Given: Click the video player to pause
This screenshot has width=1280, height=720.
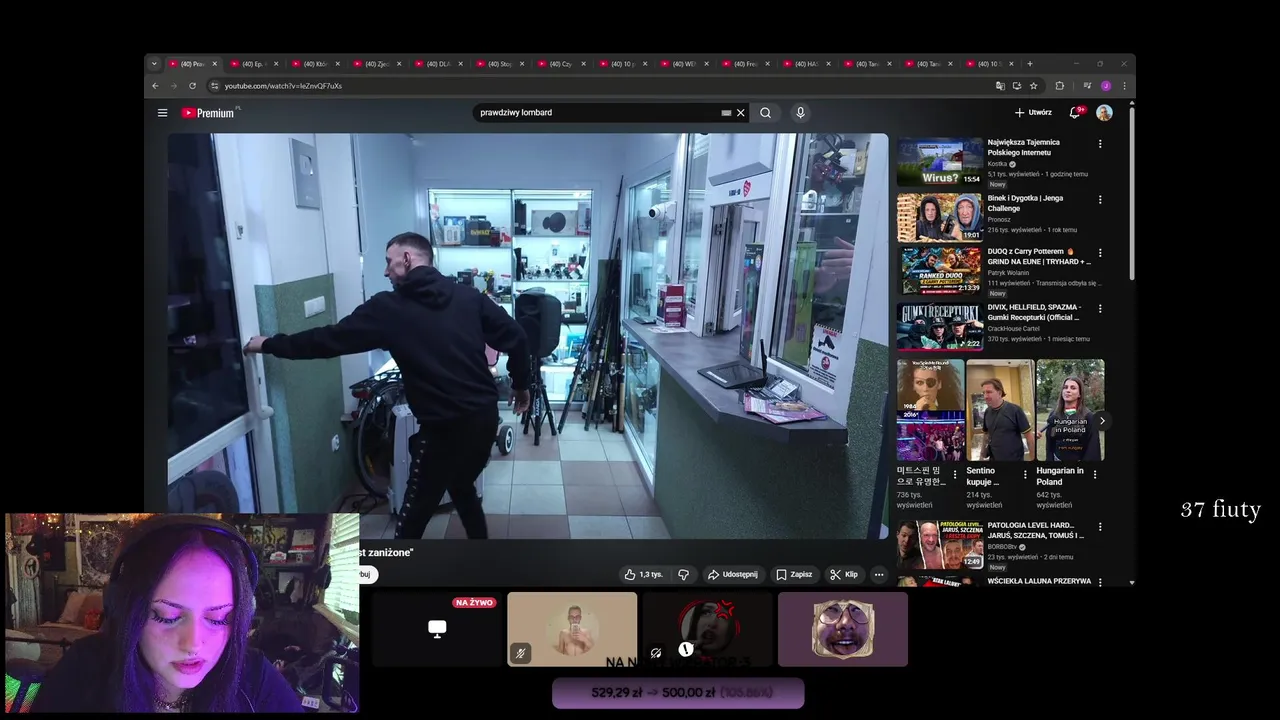Looking at the screenshot, I should (528, 336).
